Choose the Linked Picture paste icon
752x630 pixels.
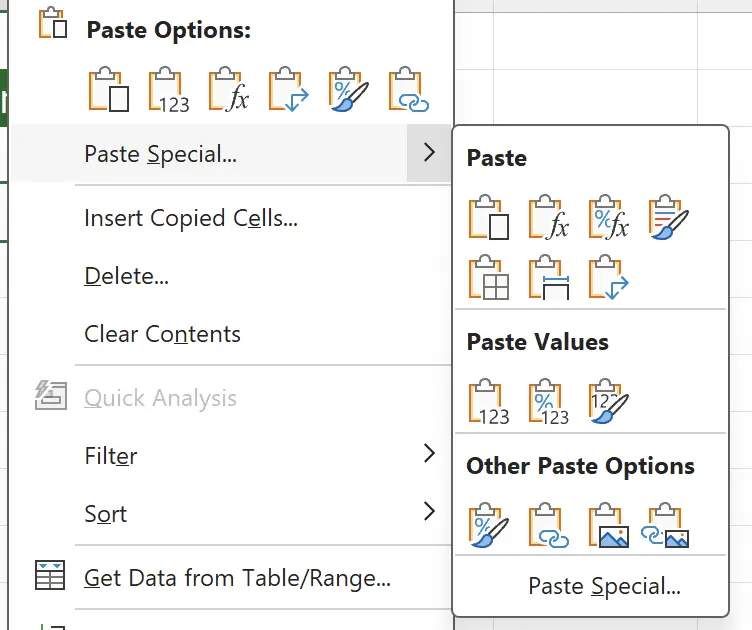(x=668, y=525)
